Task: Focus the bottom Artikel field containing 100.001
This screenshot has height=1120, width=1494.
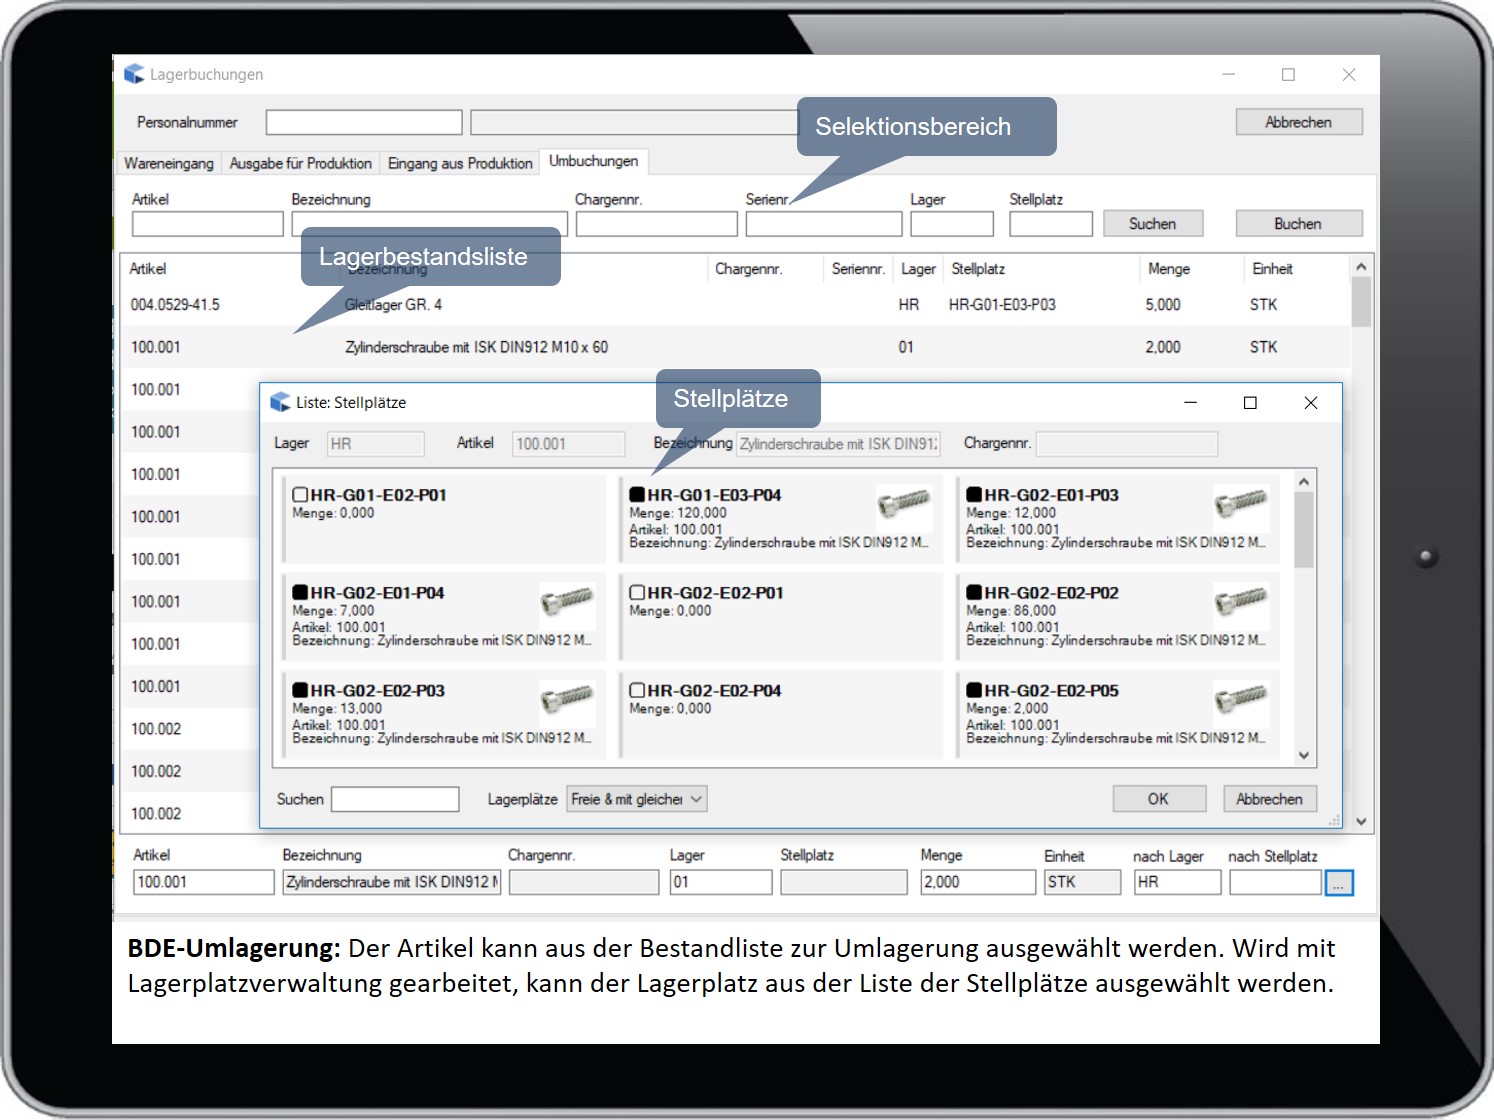Action: 204,882
